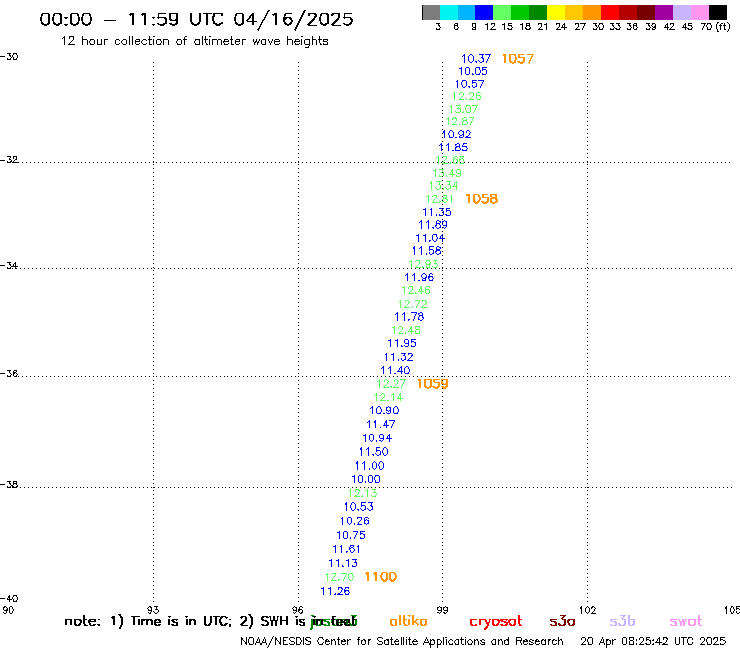The width and height of the screenshot is (740, 650).
Task: Click the 11.96 wave height reading
Action: click(419, 278)
